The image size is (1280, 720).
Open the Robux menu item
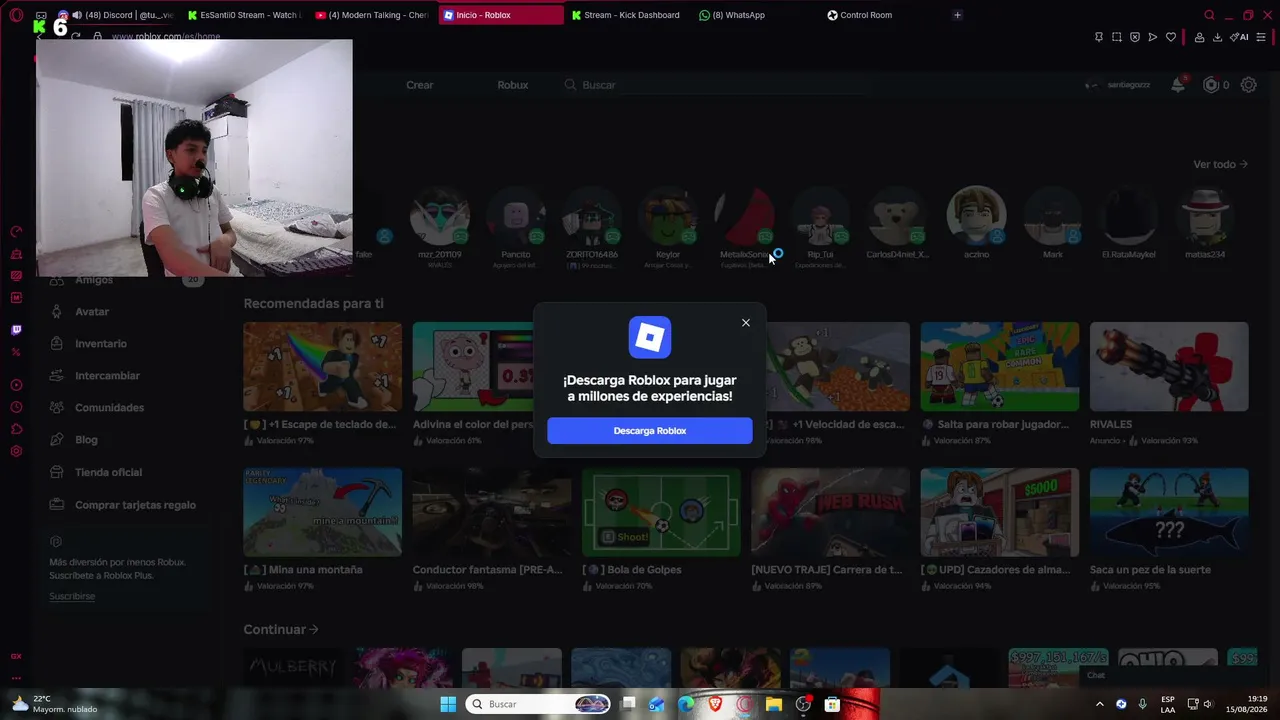coord(513,85)
